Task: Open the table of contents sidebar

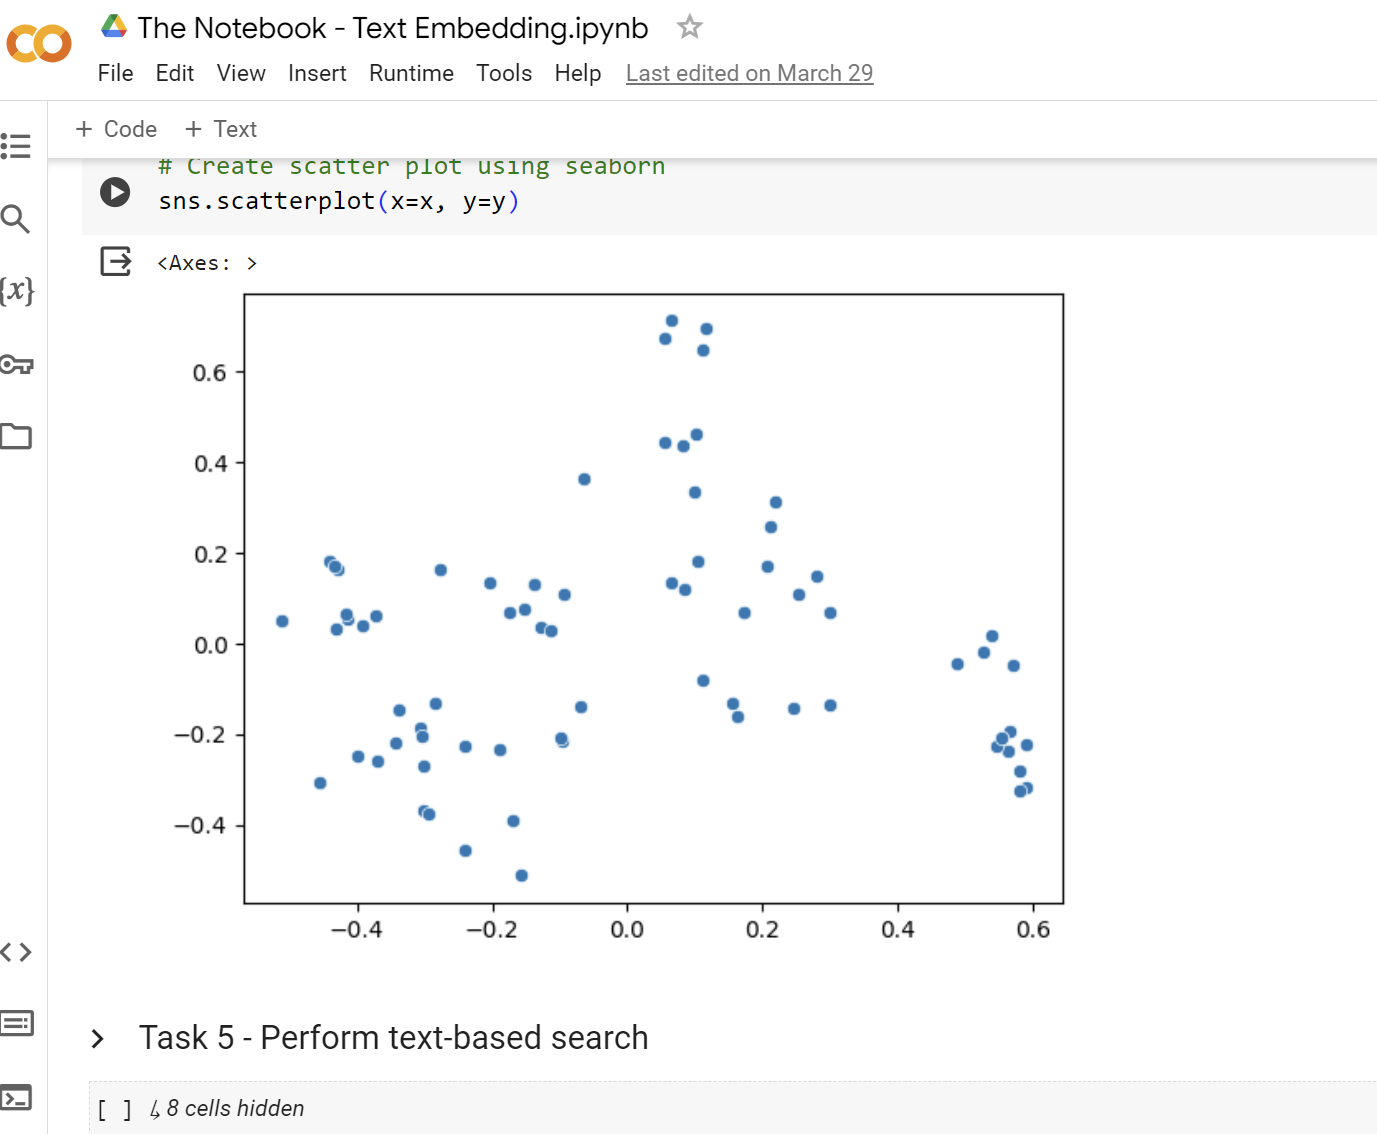Action: [16, 146]
